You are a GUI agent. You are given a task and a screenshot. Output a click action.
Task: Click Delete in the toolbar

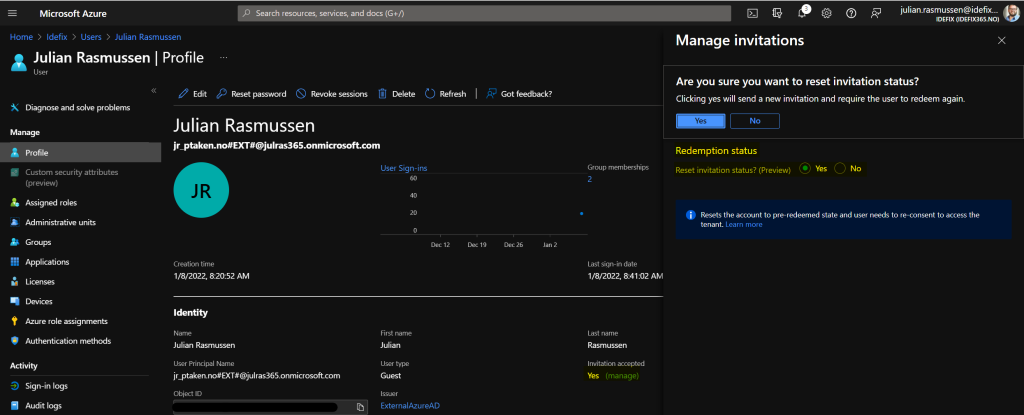pos(396,93)
